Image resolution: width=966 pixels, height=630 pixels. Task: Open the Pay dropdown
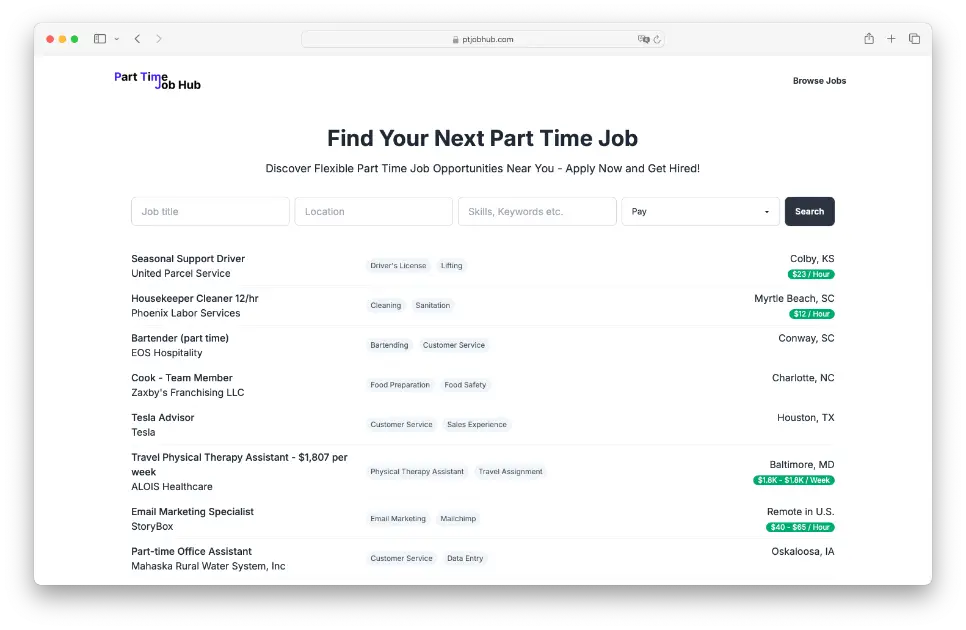click(700, 211)
